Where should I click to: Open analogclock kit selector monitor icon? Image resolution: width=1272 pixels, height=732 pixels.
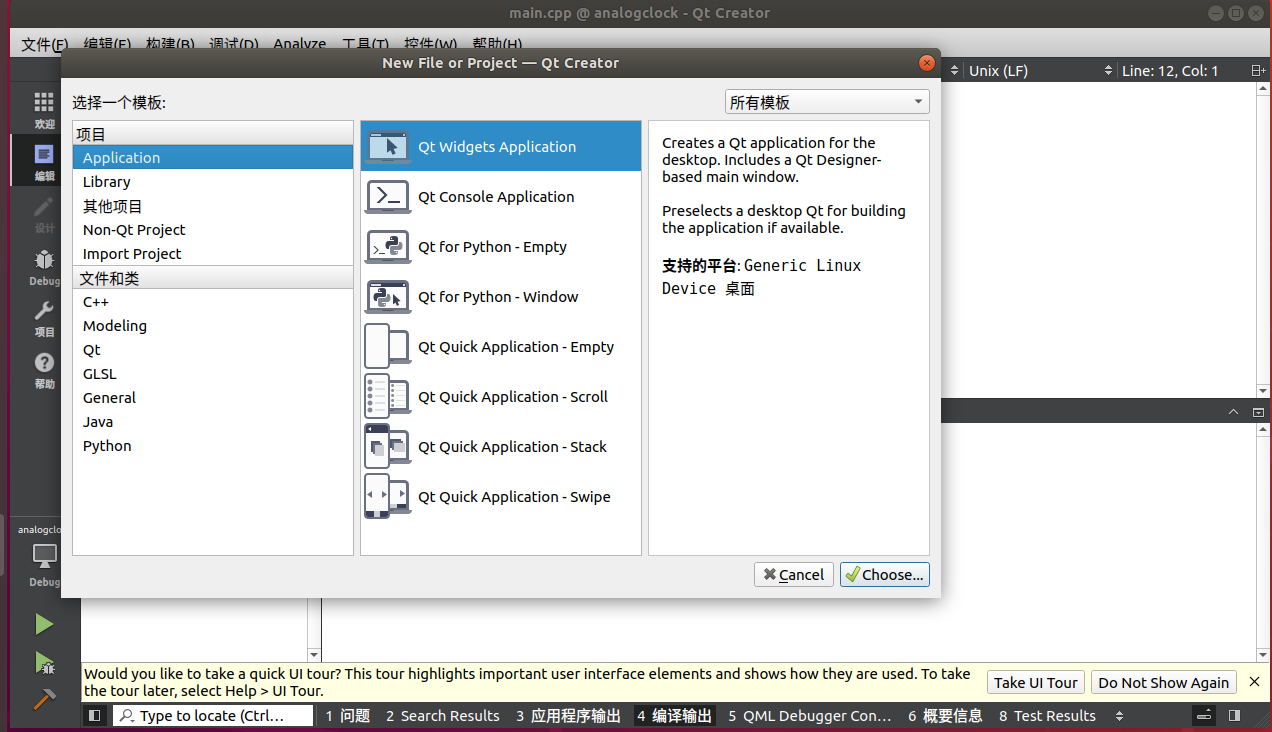point(44,554)
